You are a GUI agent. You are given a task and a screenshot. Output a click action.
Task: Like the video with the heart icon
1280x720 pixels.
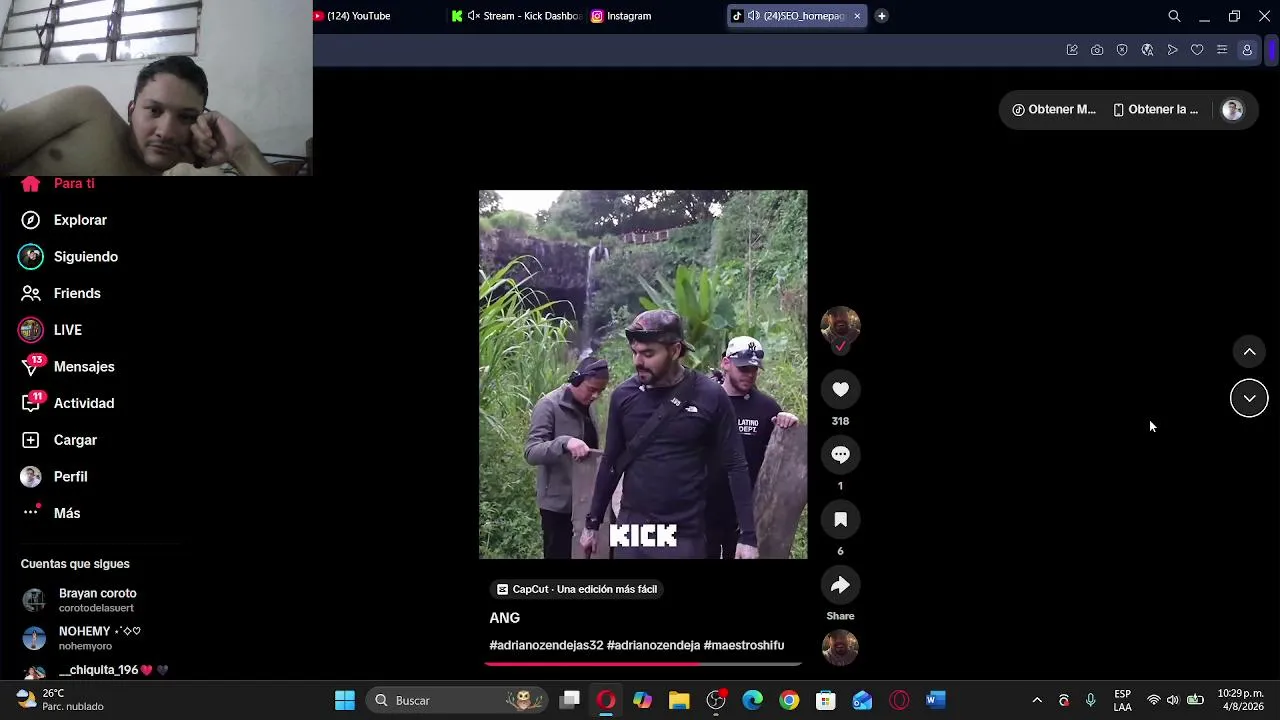point(840,390)
